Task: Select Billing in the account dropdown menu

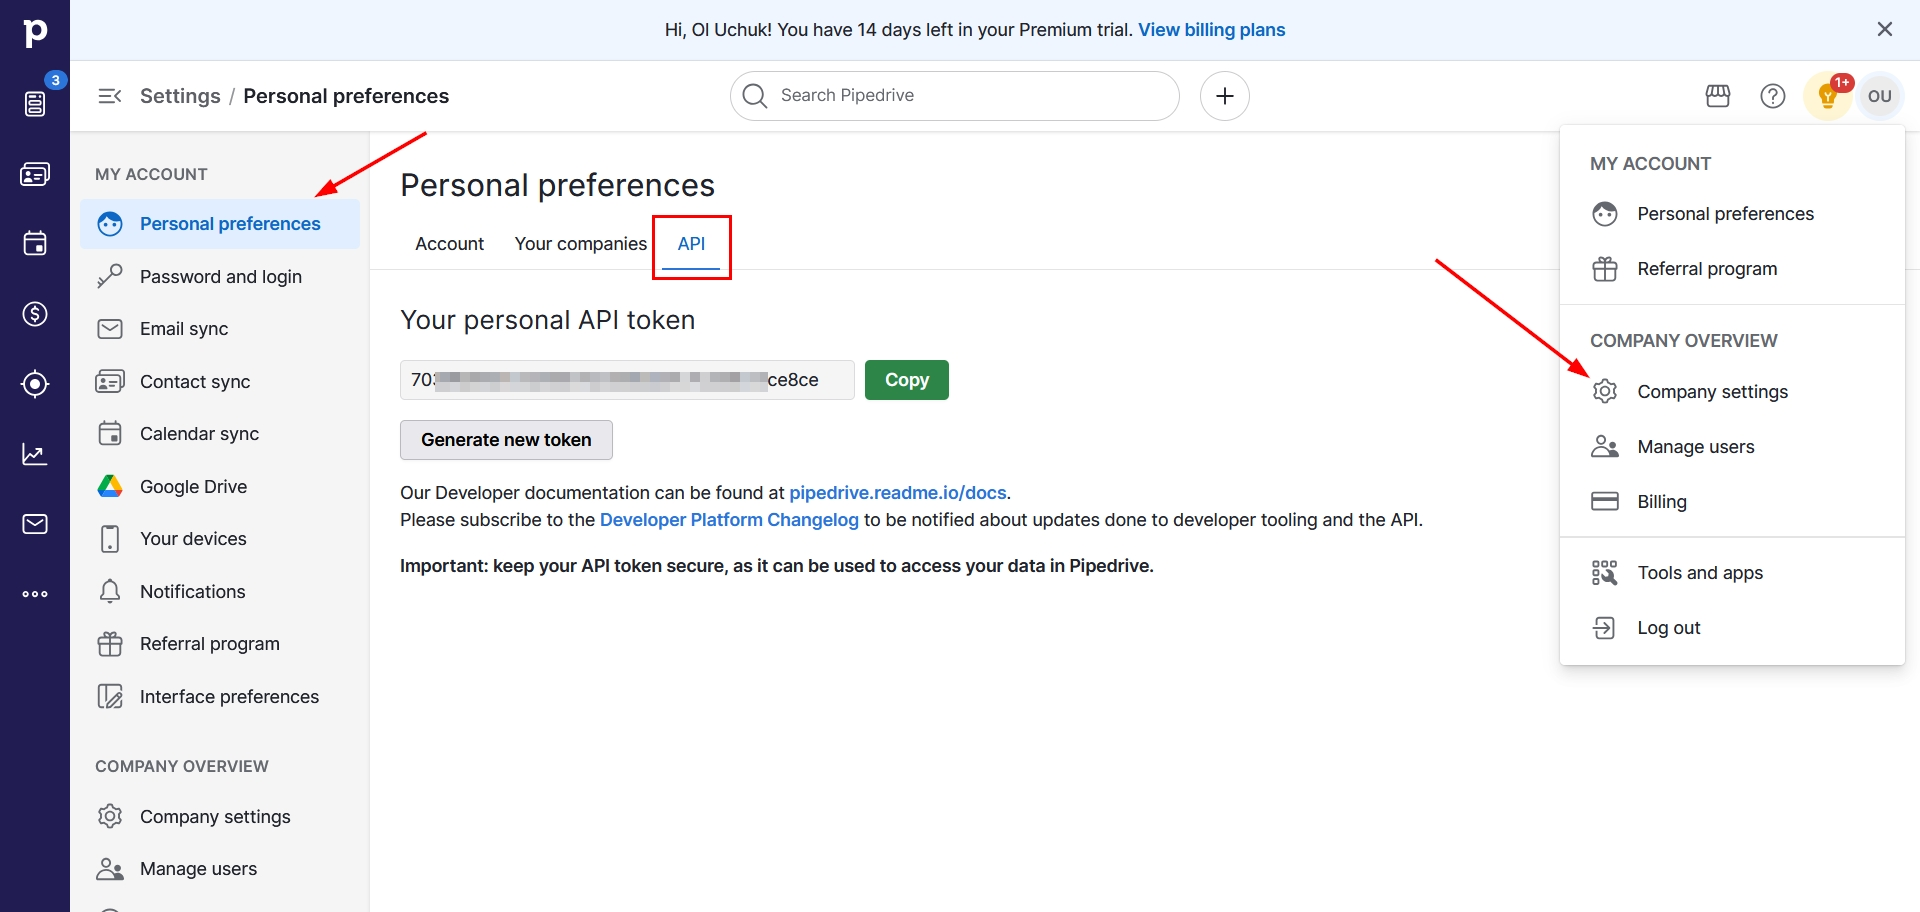Action: pyautogui.click(x=1661, y=502)
